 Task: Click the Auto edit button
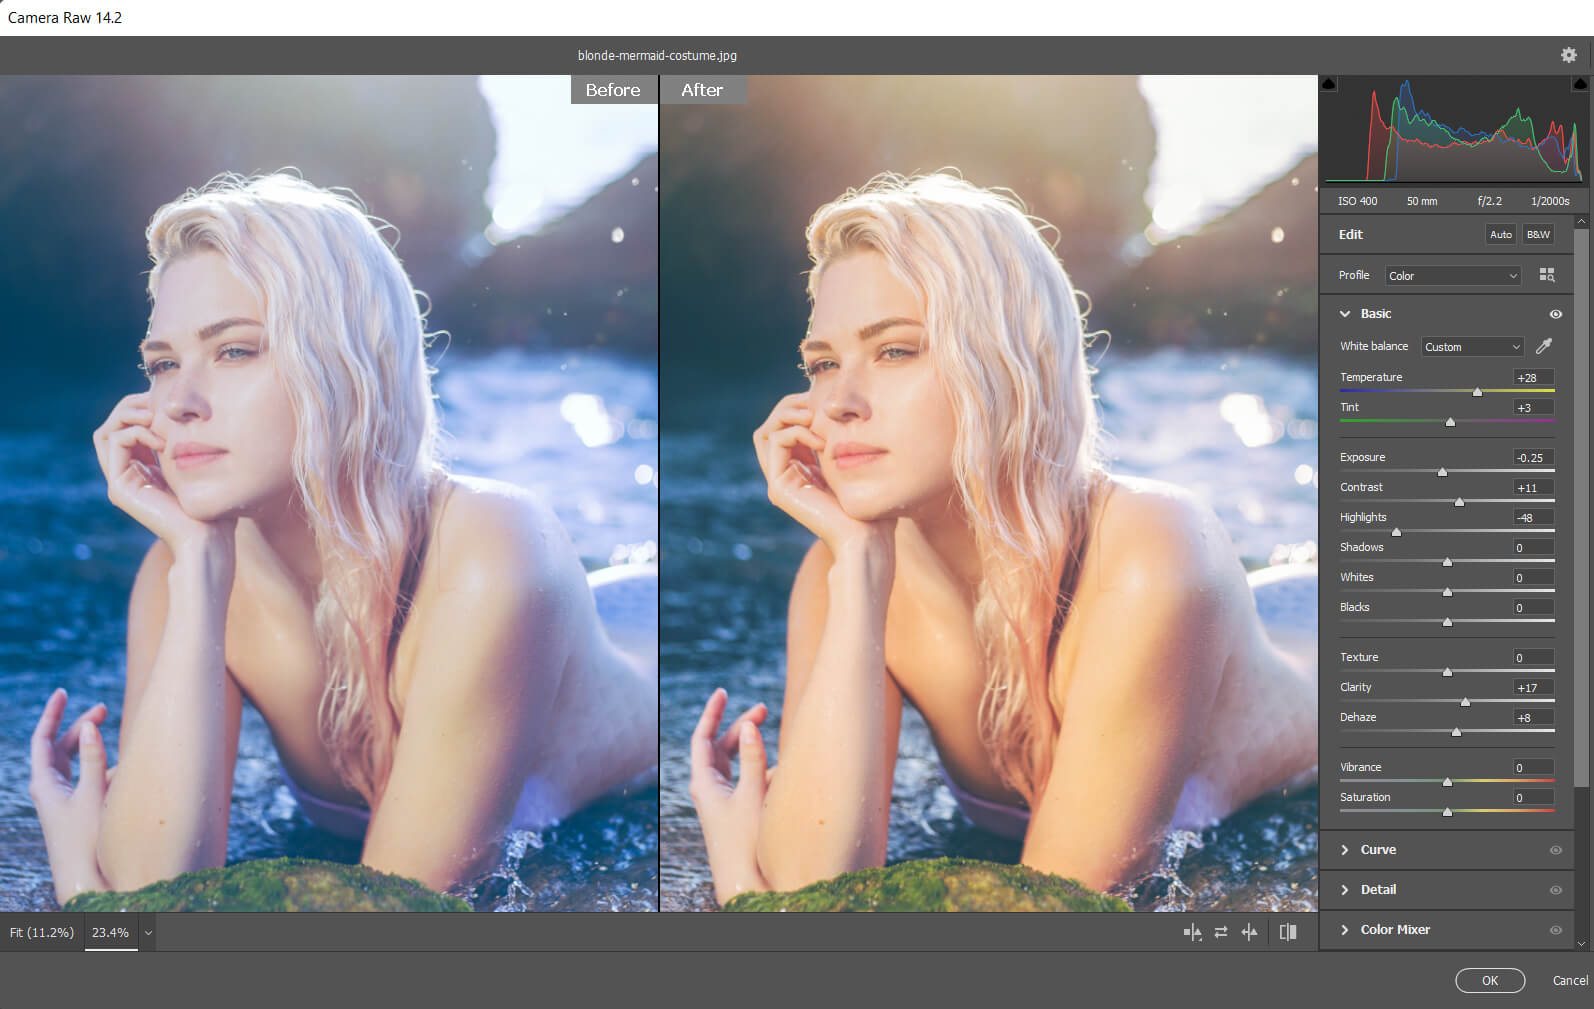pos(1500,235)
